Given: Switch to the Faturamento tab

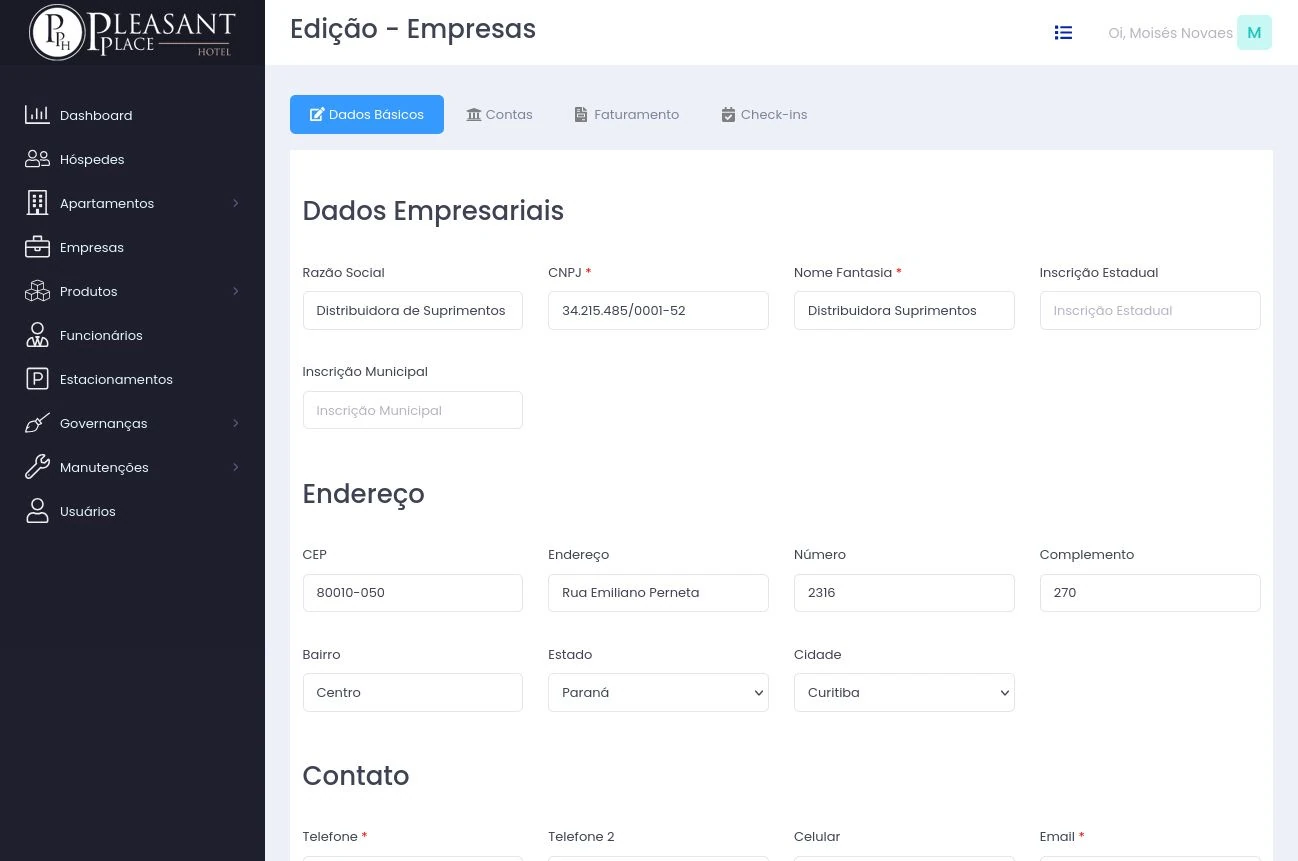Looking at the screenshot, I should (x=626, y=115).
